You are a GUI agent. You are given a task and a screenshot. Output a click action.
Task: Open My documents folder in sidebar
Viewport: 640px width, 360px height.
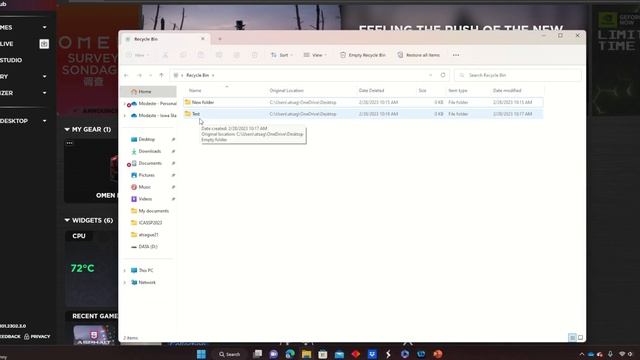coord(150,211)
